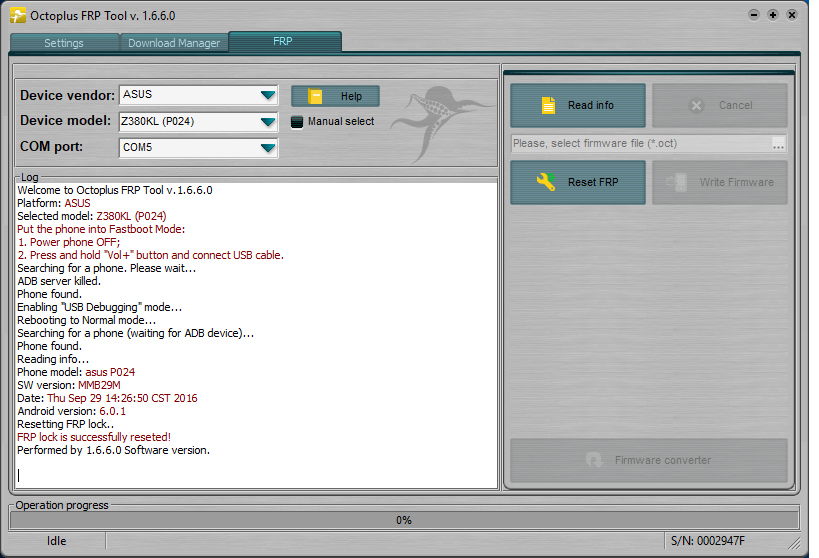Screen dimensions: 819x558
Task: Click log line '1. Power phone OFF;'
Action: coord(69,242)
